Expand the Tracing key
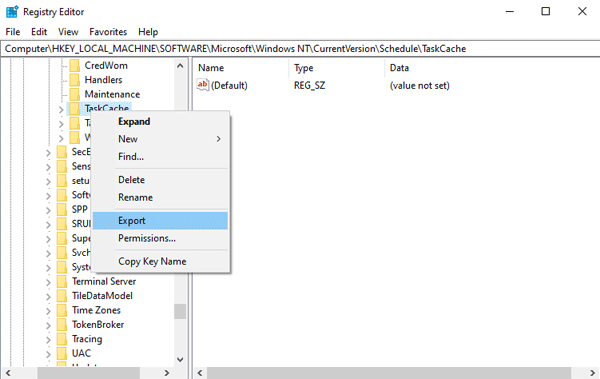 coord(48,340)
